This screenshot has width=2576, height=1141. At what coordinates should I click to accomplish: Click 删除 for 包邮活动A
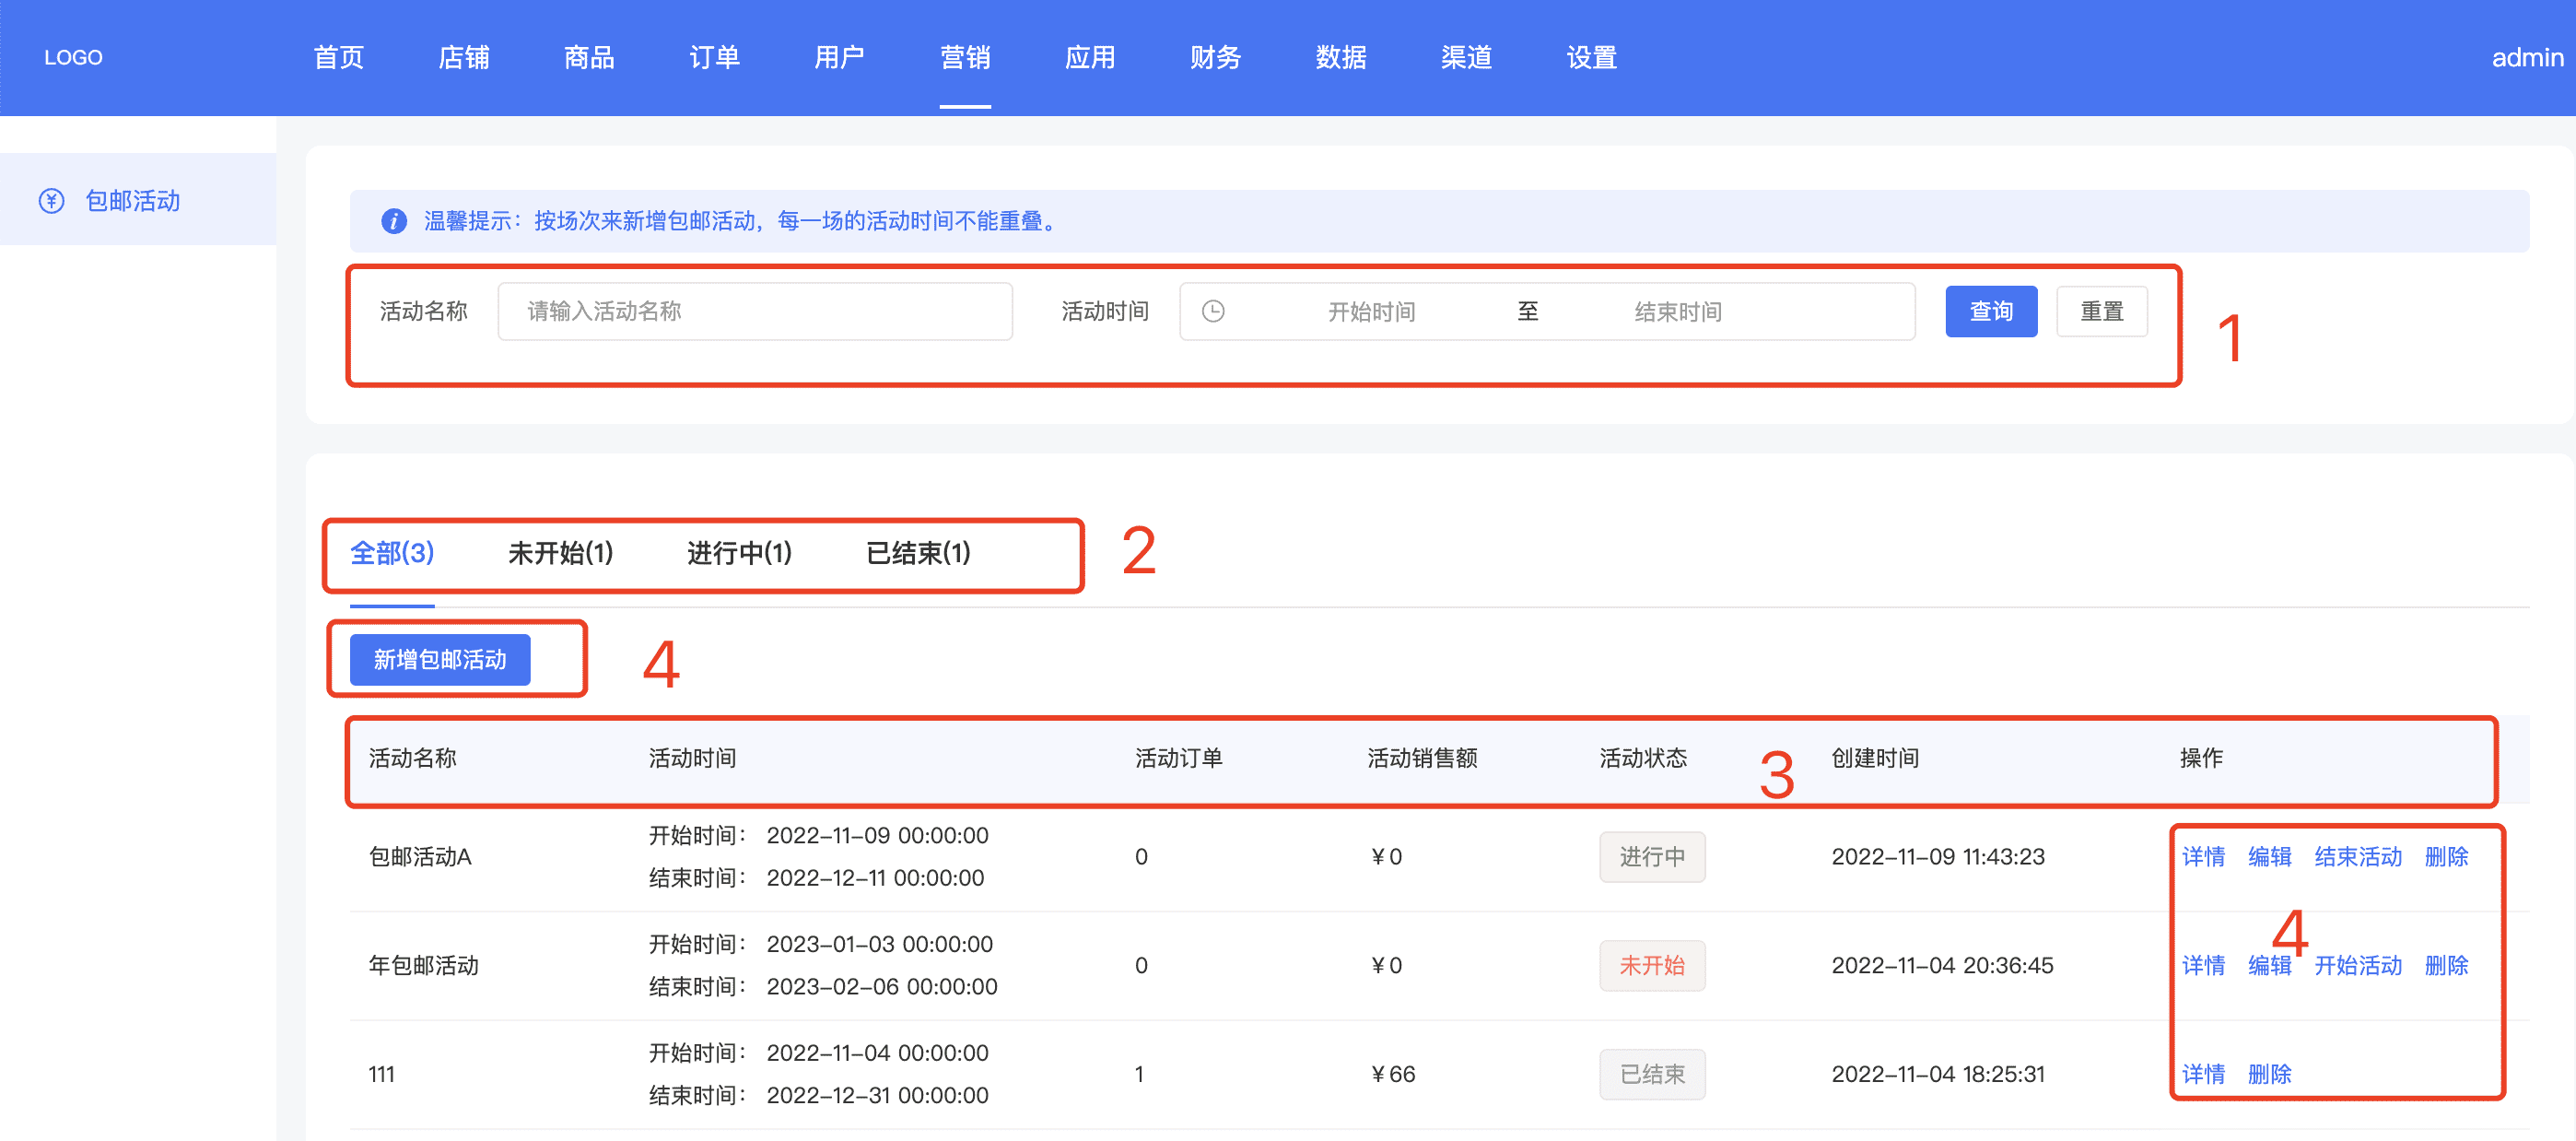(x=2446, y=857)
